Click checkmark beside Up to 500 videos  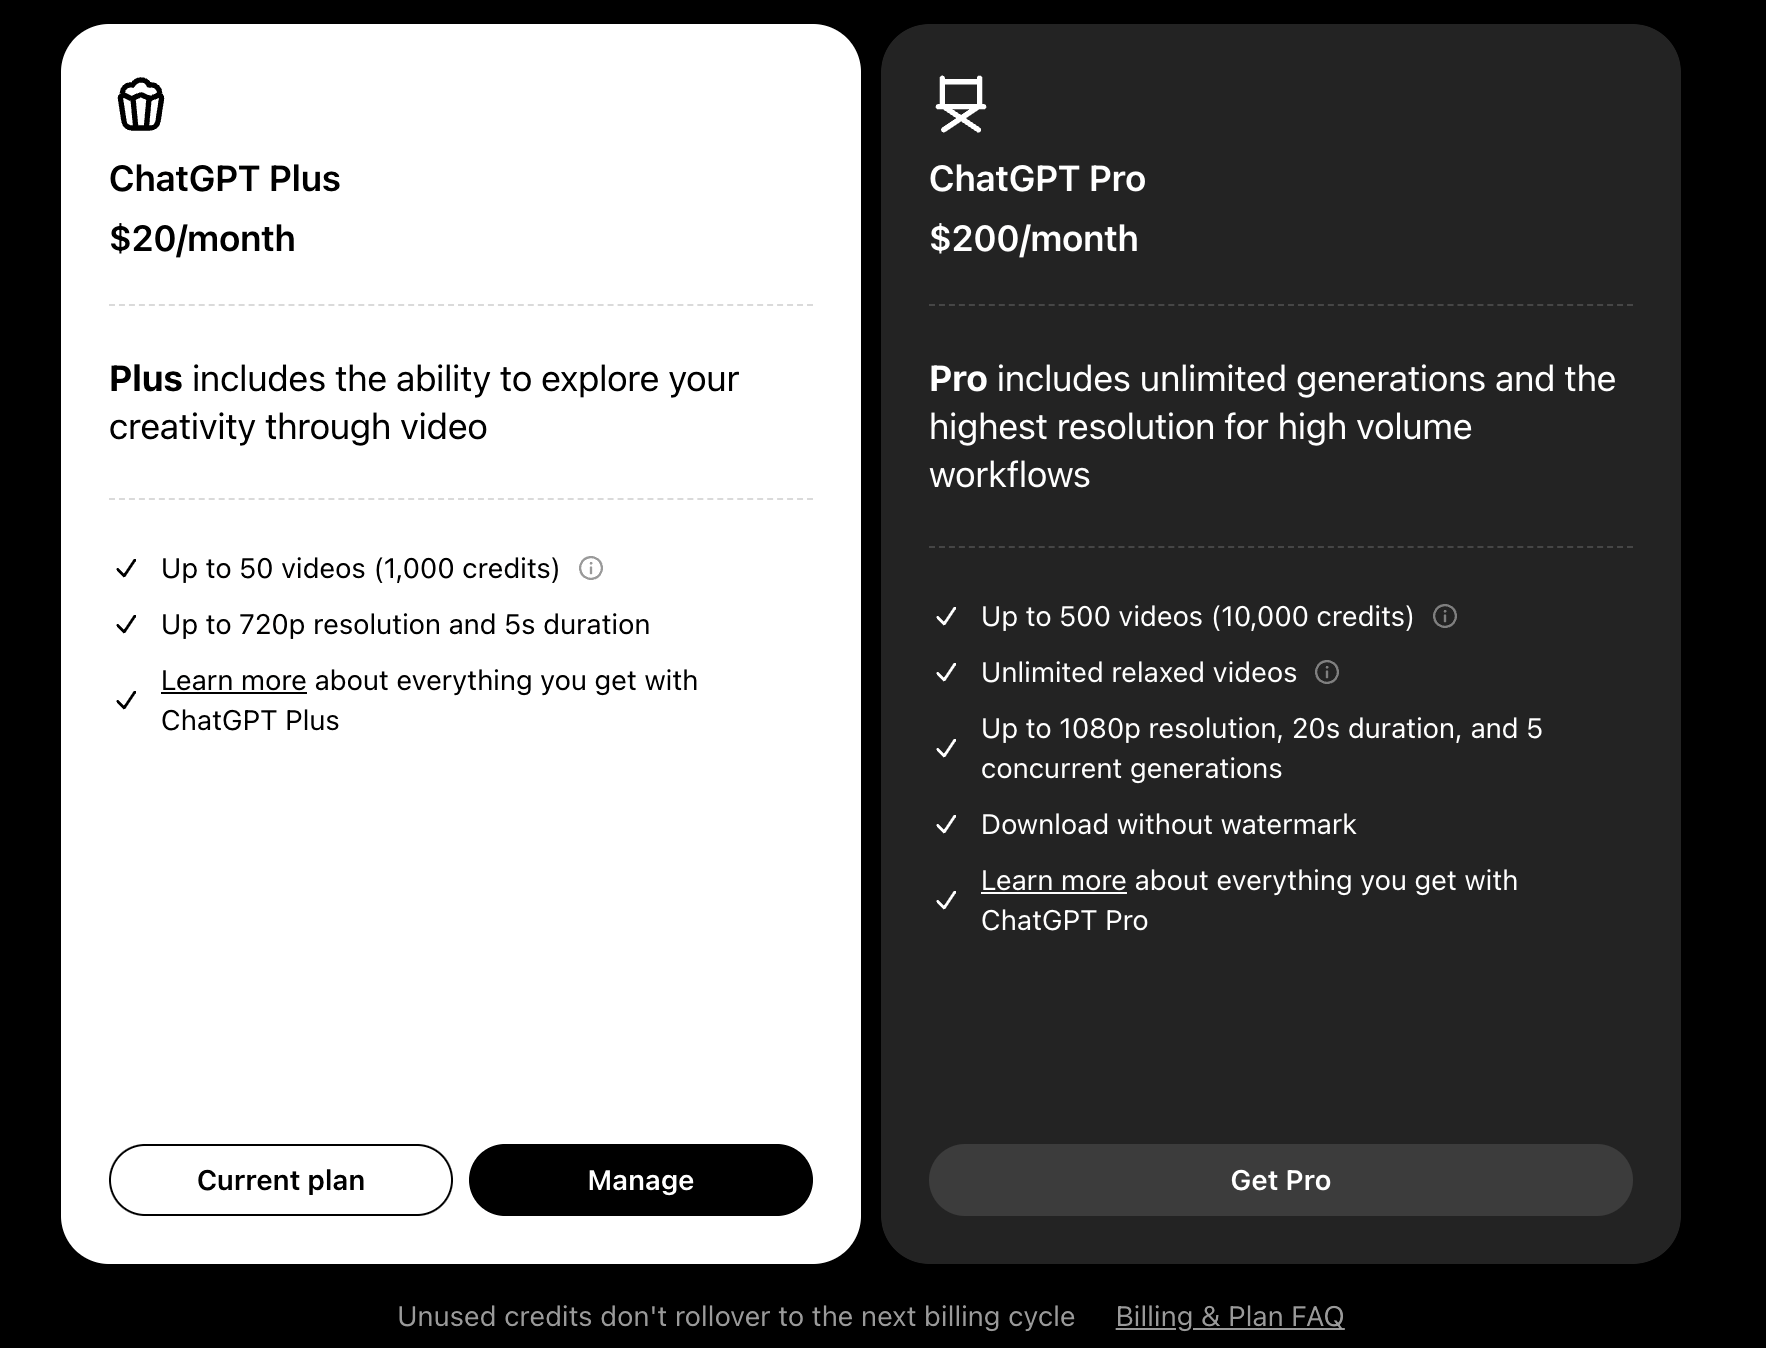[x=946, y=617]
